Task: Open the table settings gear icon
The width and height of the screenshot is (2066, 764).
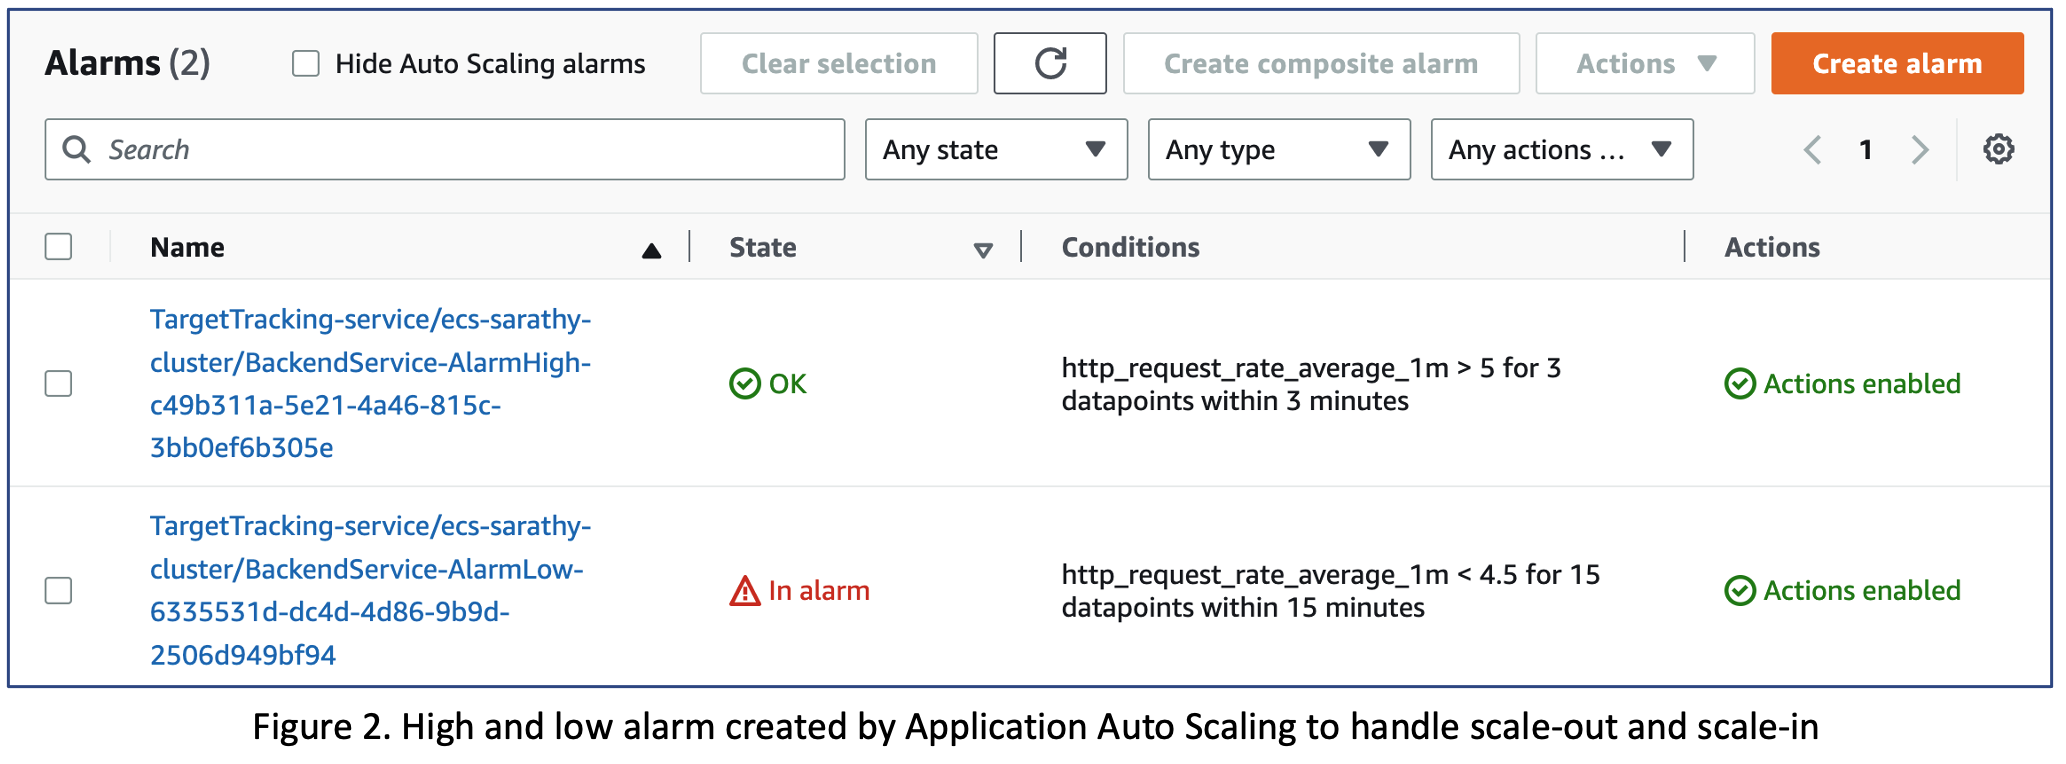Action: [x=1998, y=150]
